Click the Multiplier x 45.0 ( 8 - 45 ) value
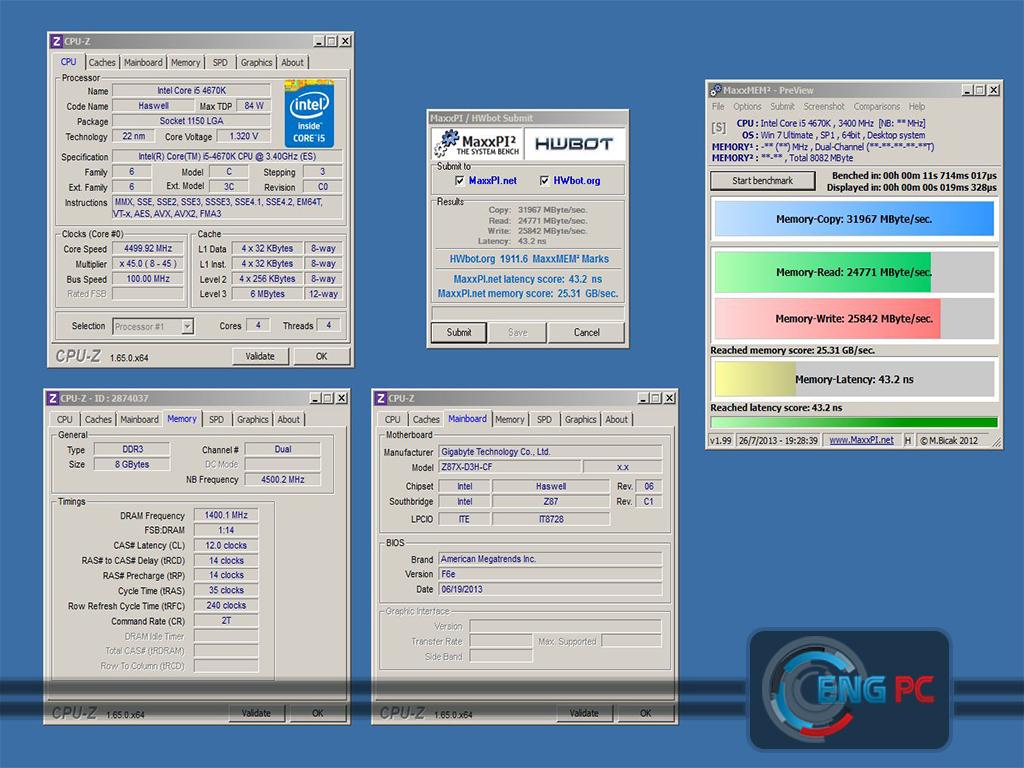The width and height of the screenshot is (1024, 768). tap(148, 264)
